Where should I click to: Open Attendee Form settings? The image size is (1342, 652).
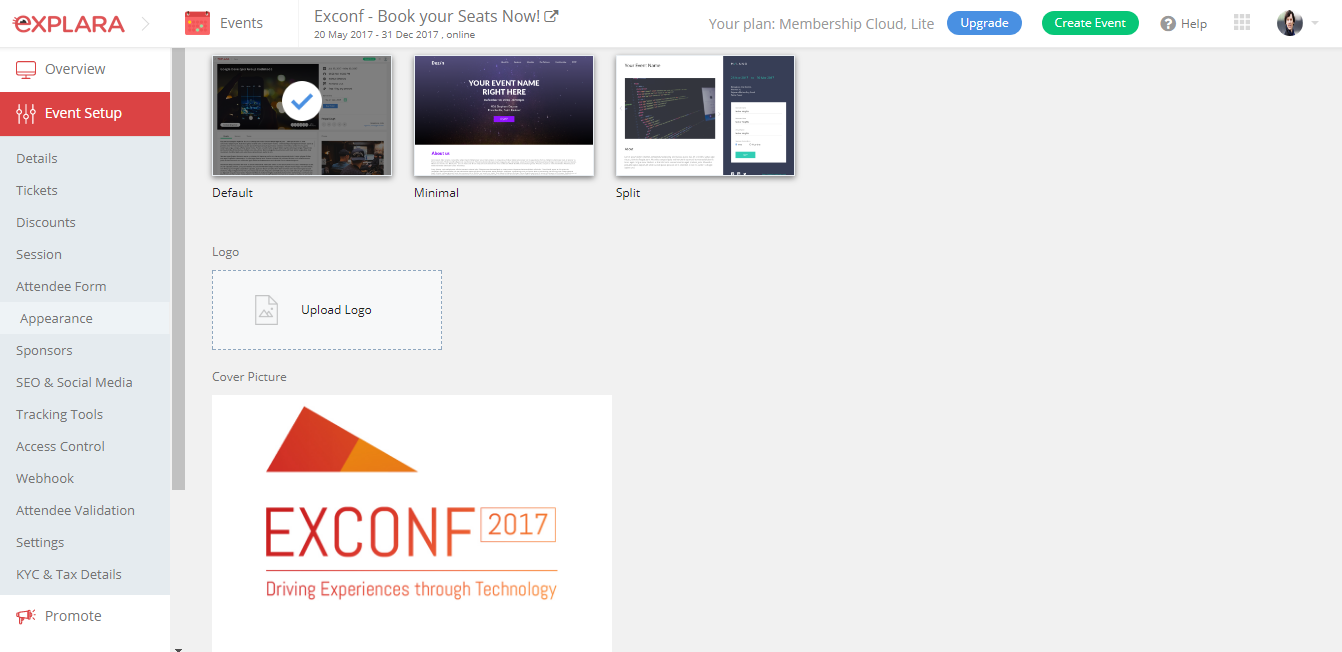(x=61, y=286)
